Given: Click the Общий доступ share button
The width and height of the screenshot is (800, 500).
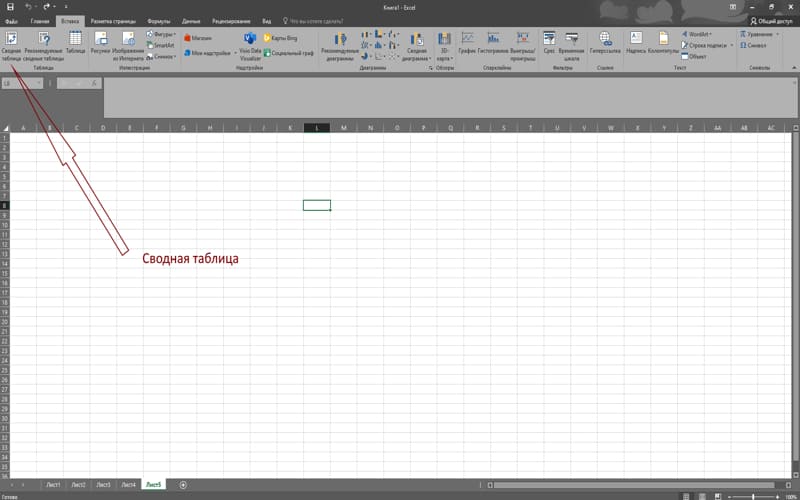Looking at the screenshot, I should tap(771, 21).
